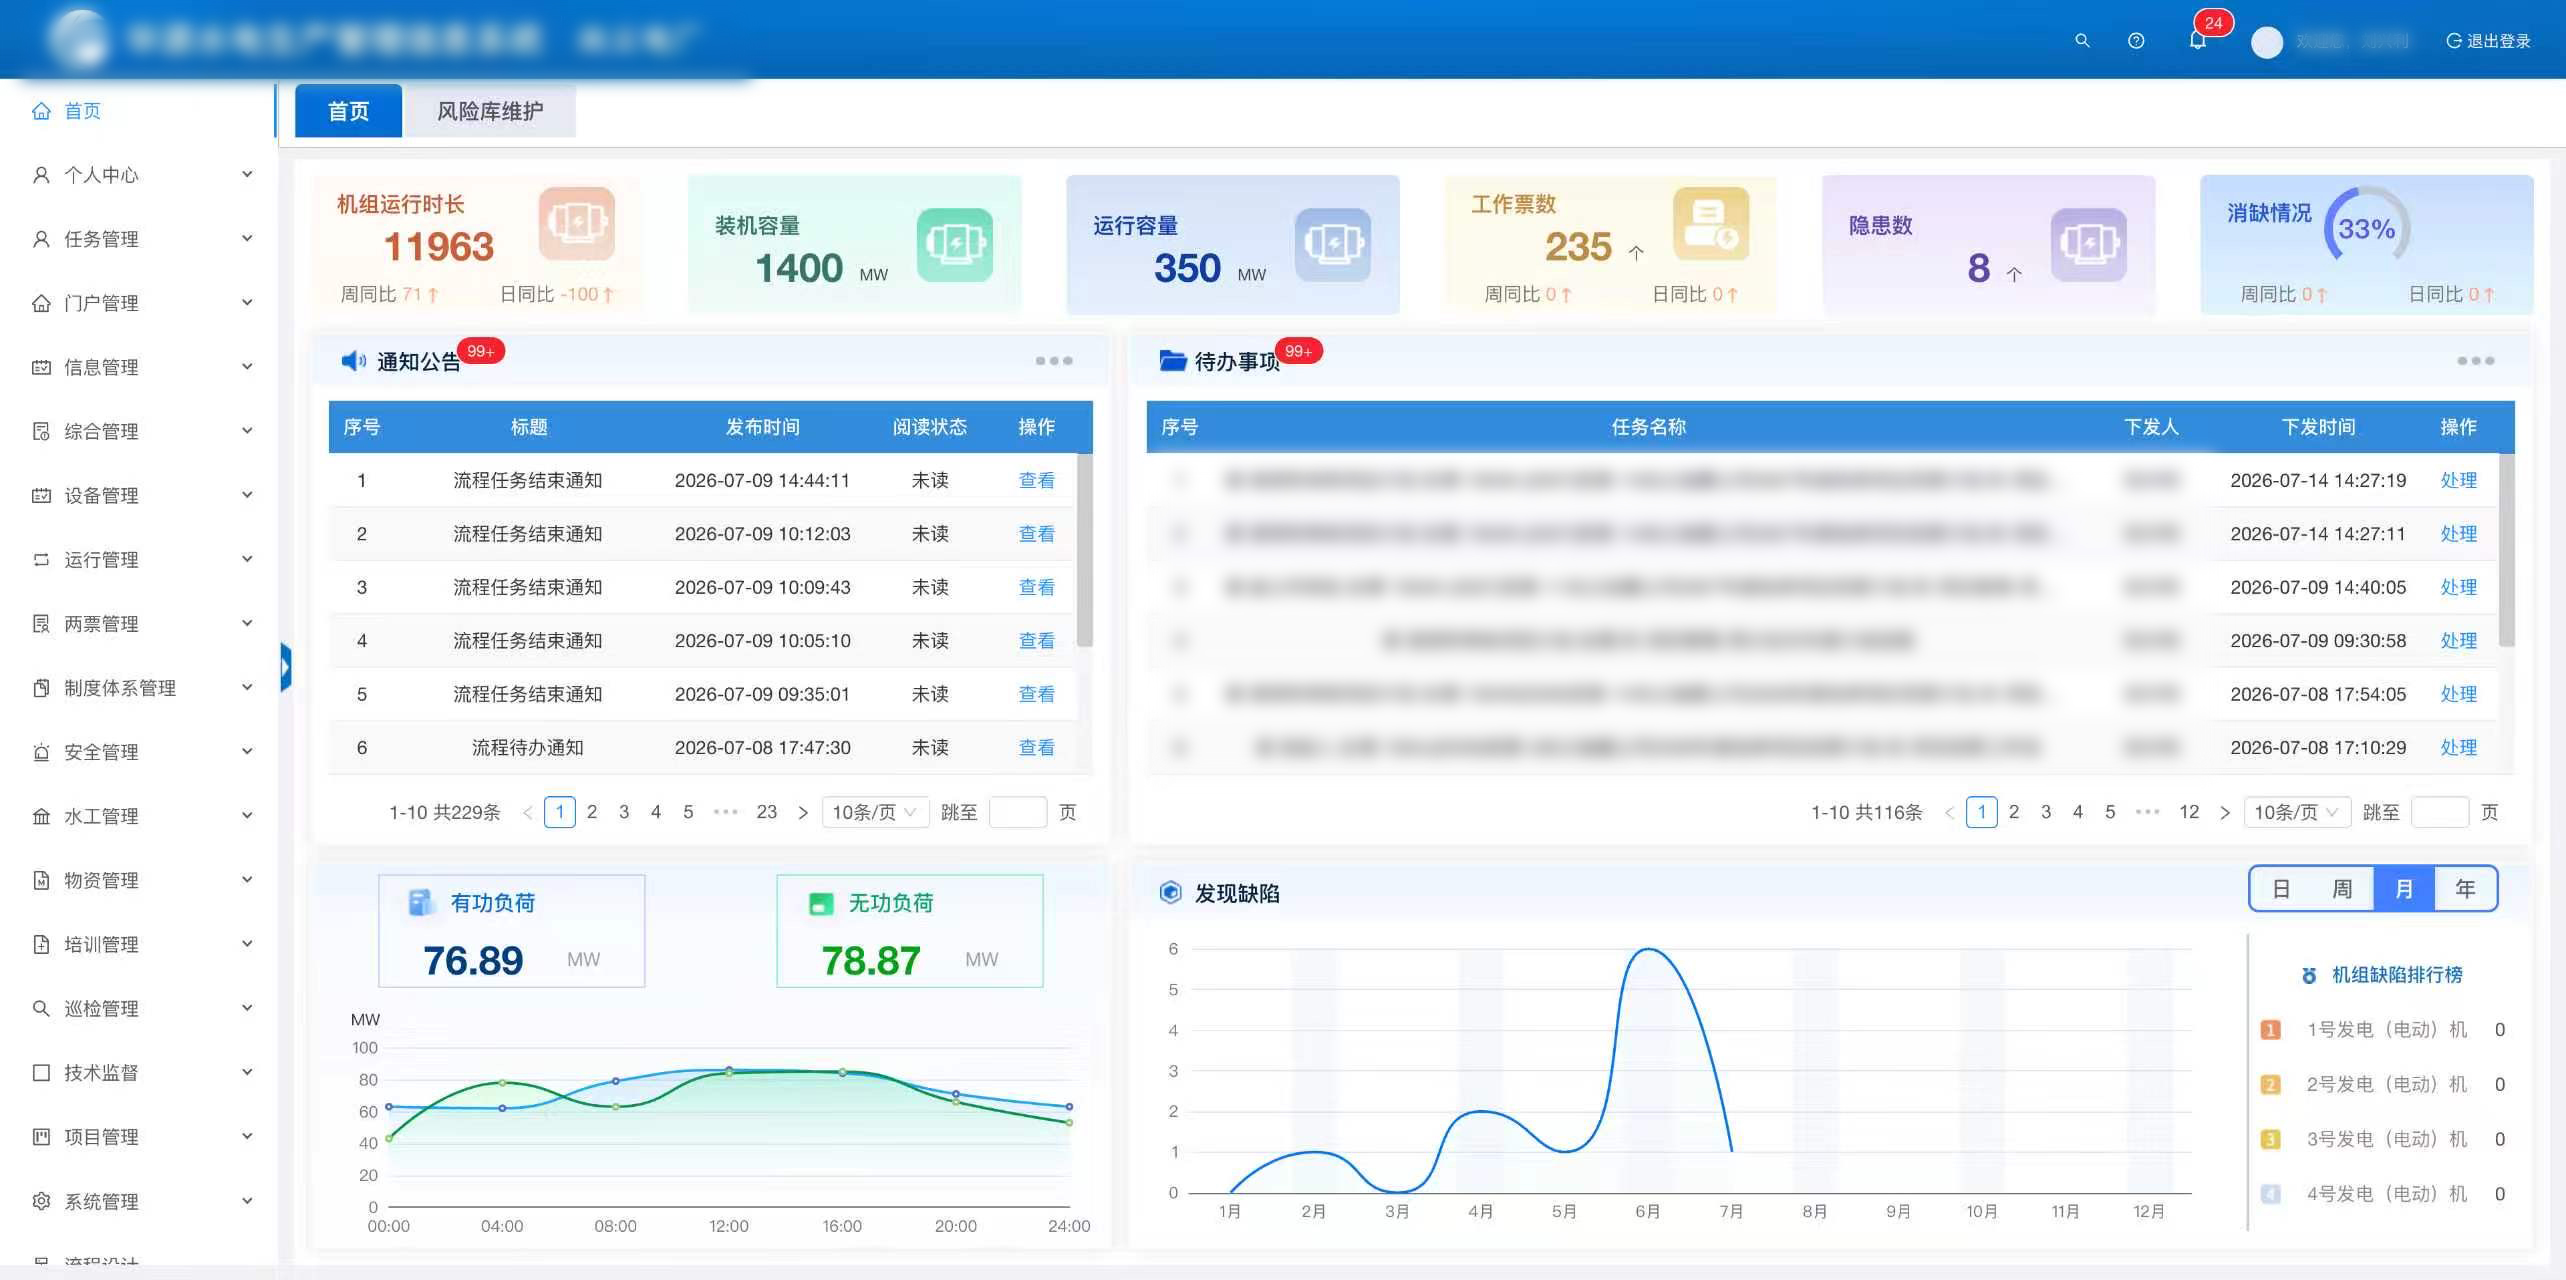Expand the 个人中心 chevron

click(x=247, y=175)
